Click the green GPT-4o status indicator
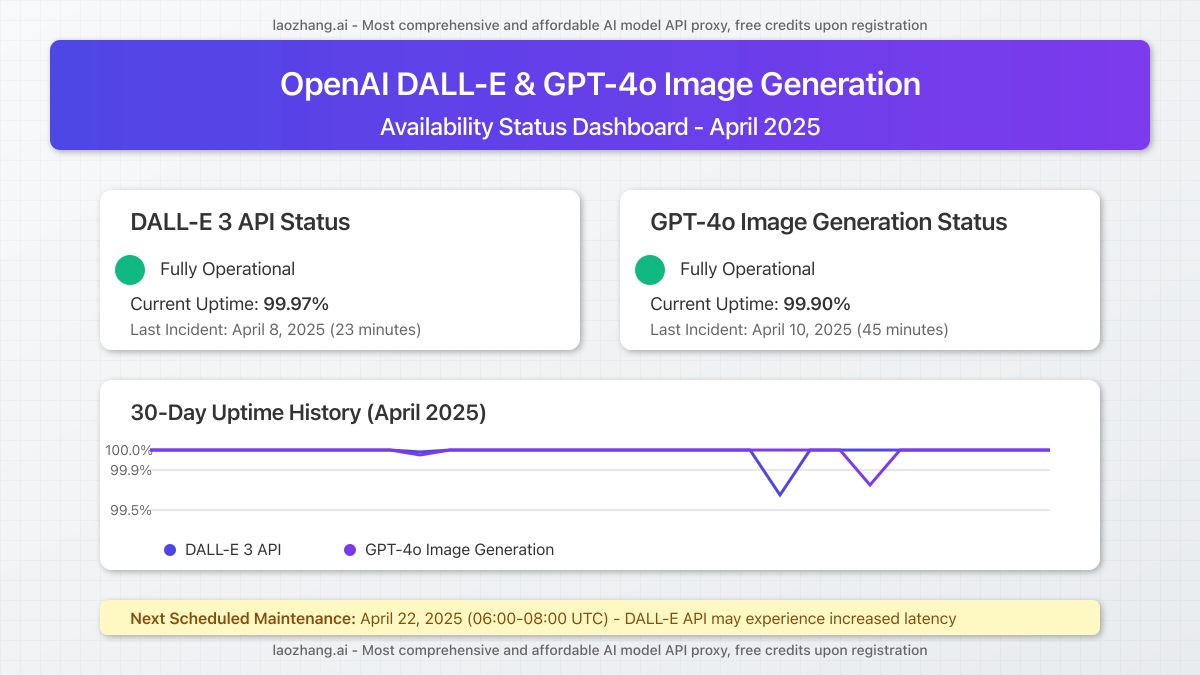Image resolution: width=1200 pixels, height=675 pixels. coord(650,270)
